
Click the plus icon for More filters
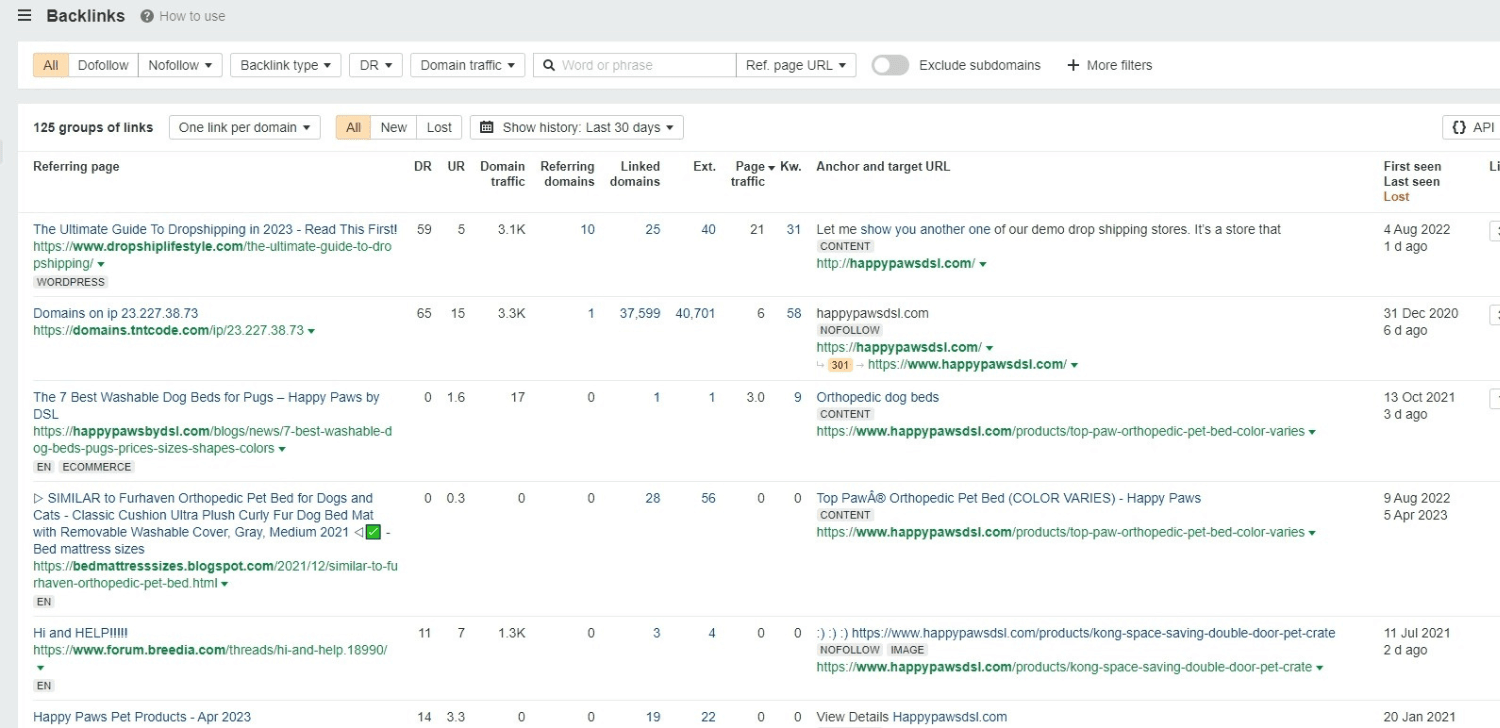(1073, 65)
